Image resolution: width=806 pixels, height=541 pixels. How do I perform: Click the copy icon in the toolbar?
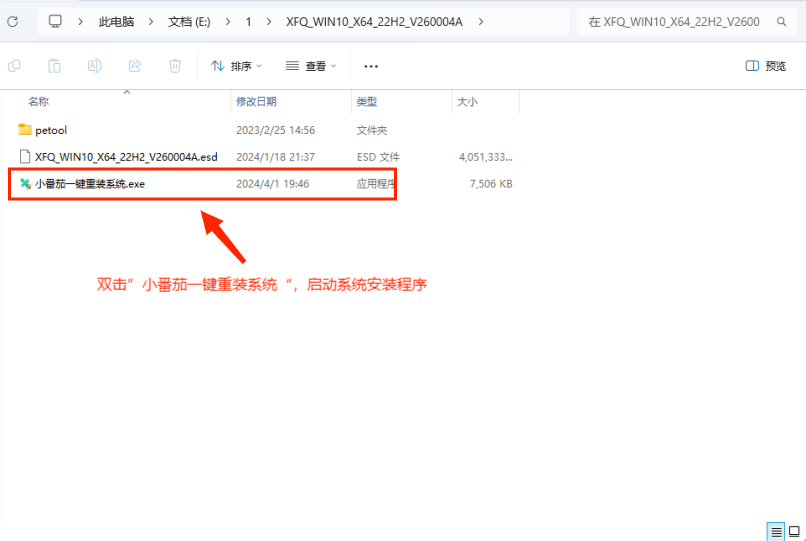[14, 66]
